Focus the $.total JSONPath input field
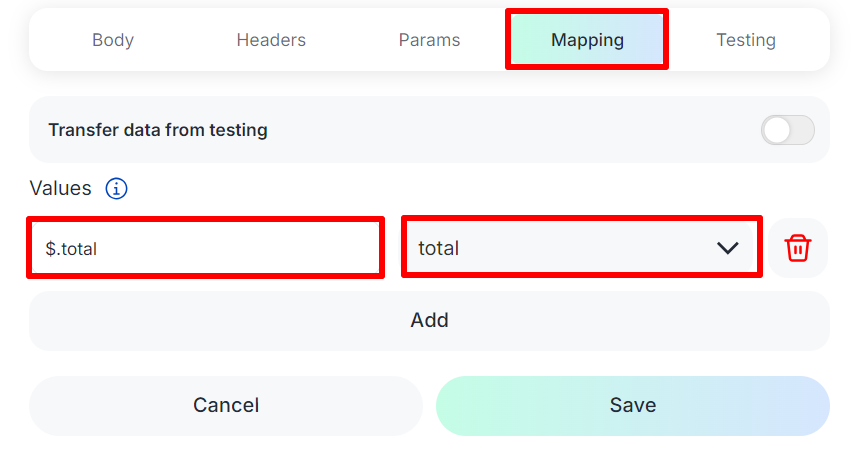The width and height of the screenshot is (862, 450). pos(205,248)
